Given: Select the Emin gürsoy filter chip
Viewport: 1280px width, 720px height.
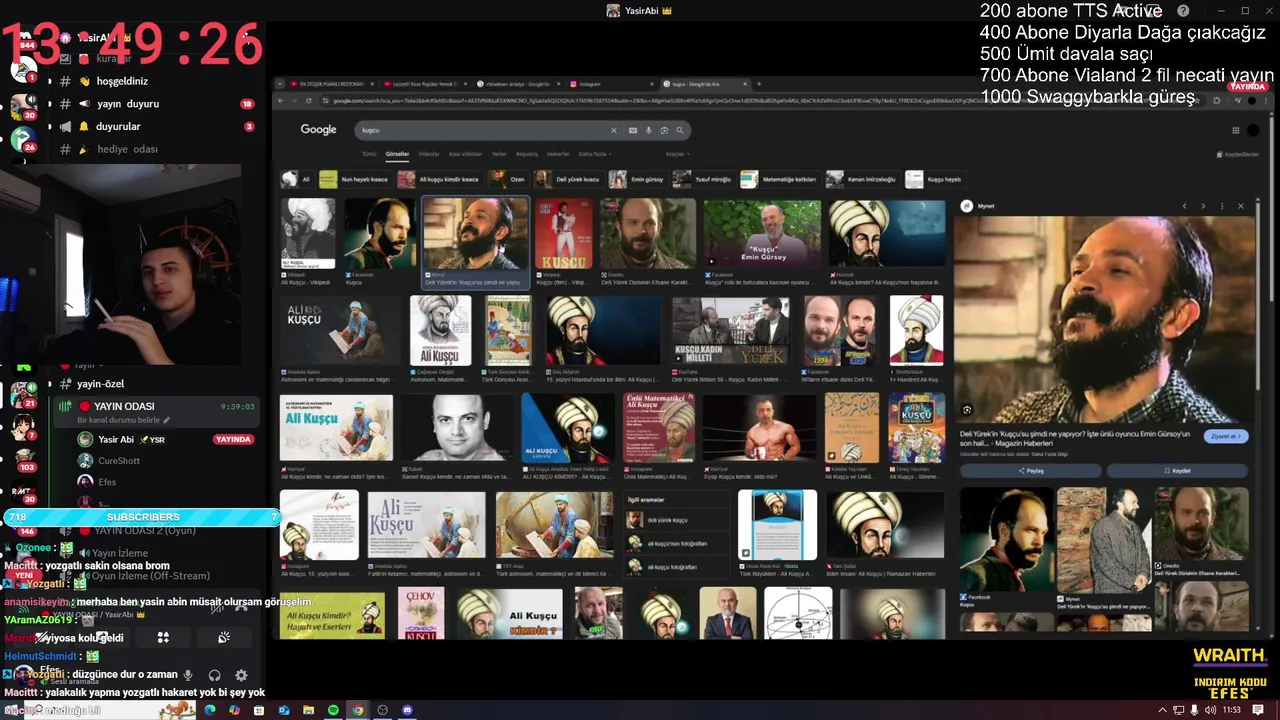Looking at the screenshot, I should click(x=637, y=179).
